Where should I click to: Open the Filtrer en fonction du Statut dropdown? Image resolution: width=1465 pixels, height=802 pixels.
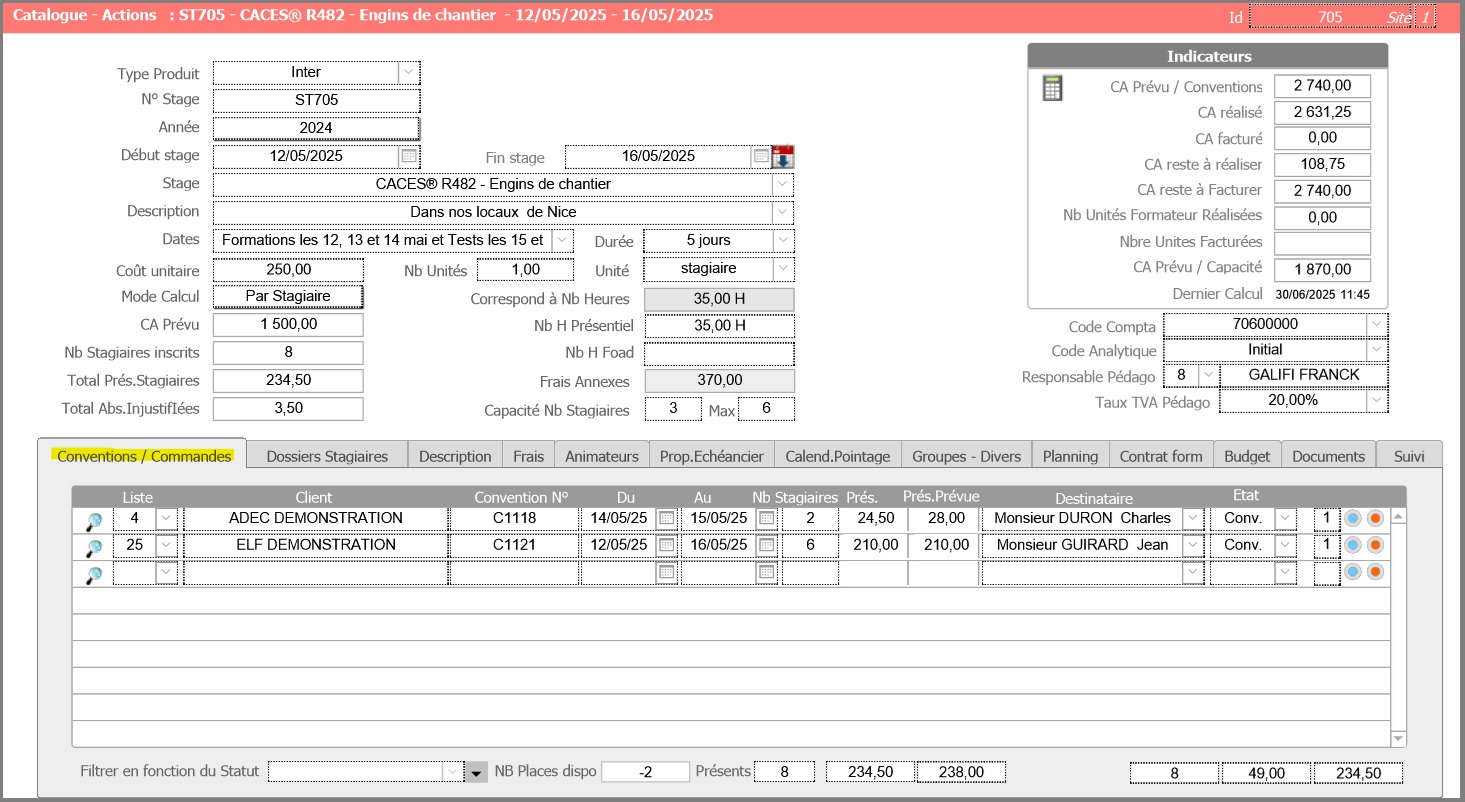click(453, 772)
